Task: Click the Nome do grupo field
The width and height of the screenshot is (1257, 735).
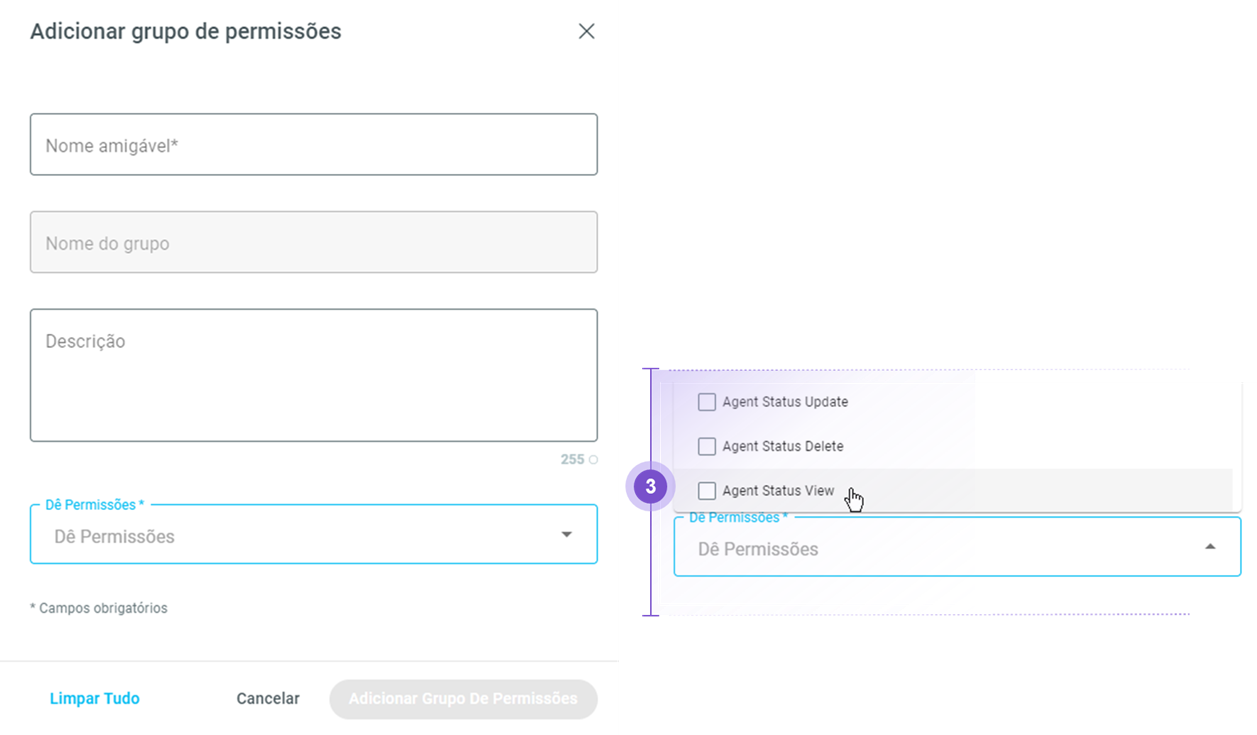Action: [x=313, y=243]
